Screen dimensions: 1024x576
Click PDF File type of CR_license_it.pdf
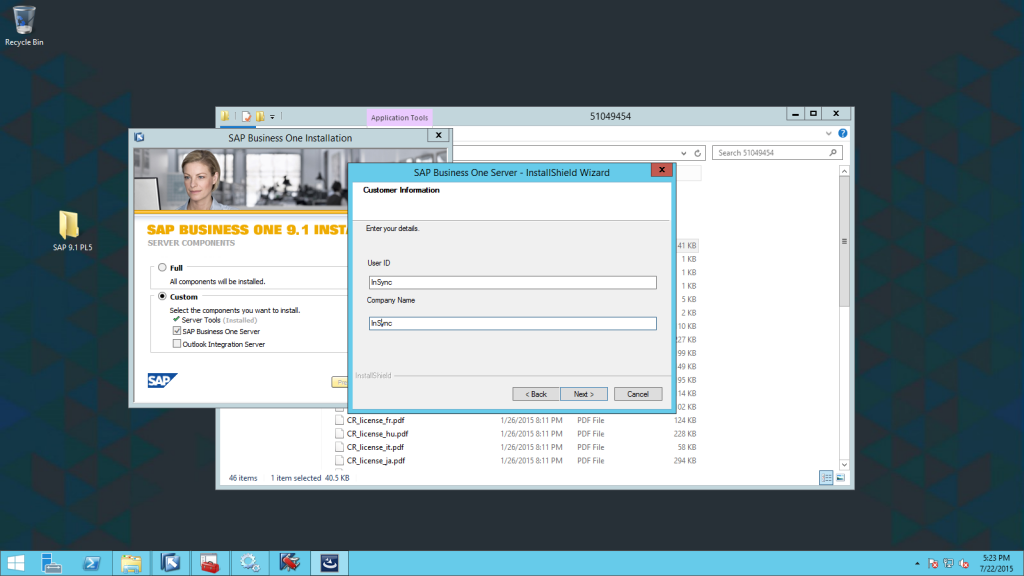click(590, 447)
